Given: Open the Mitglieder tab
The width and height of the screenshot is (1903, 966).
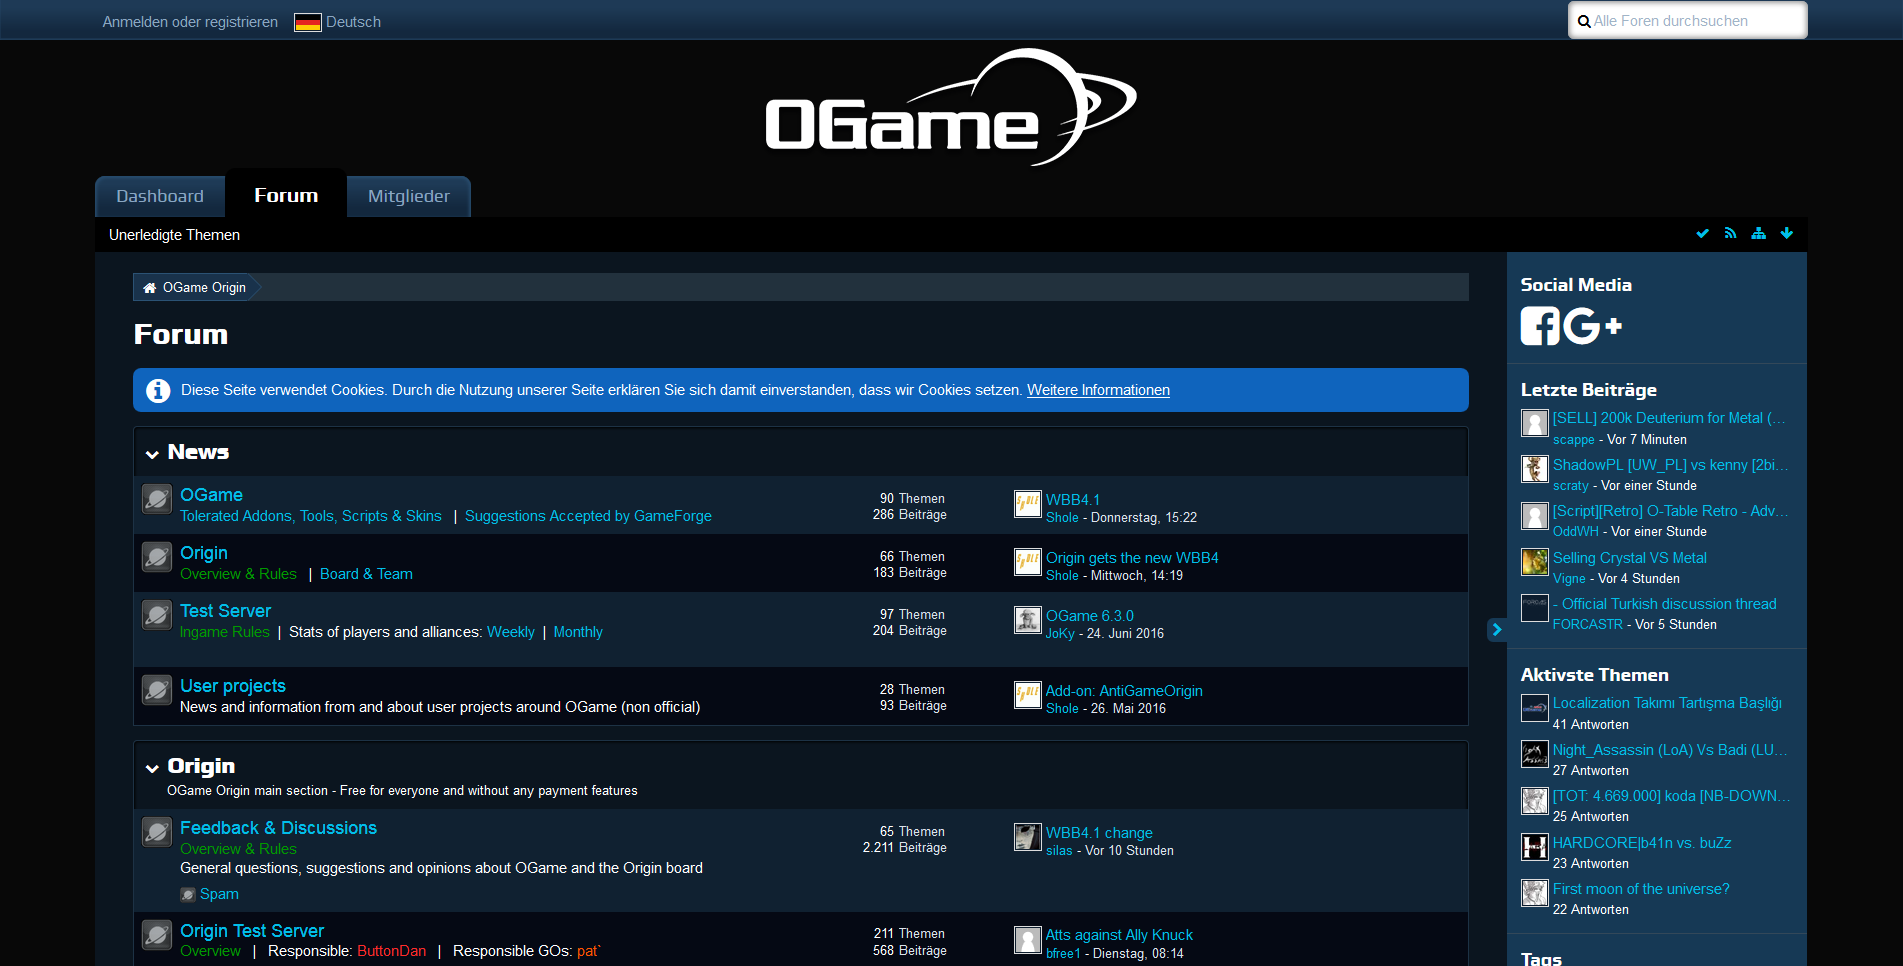Looking at the screenshot, I should [x=408, y=196].
